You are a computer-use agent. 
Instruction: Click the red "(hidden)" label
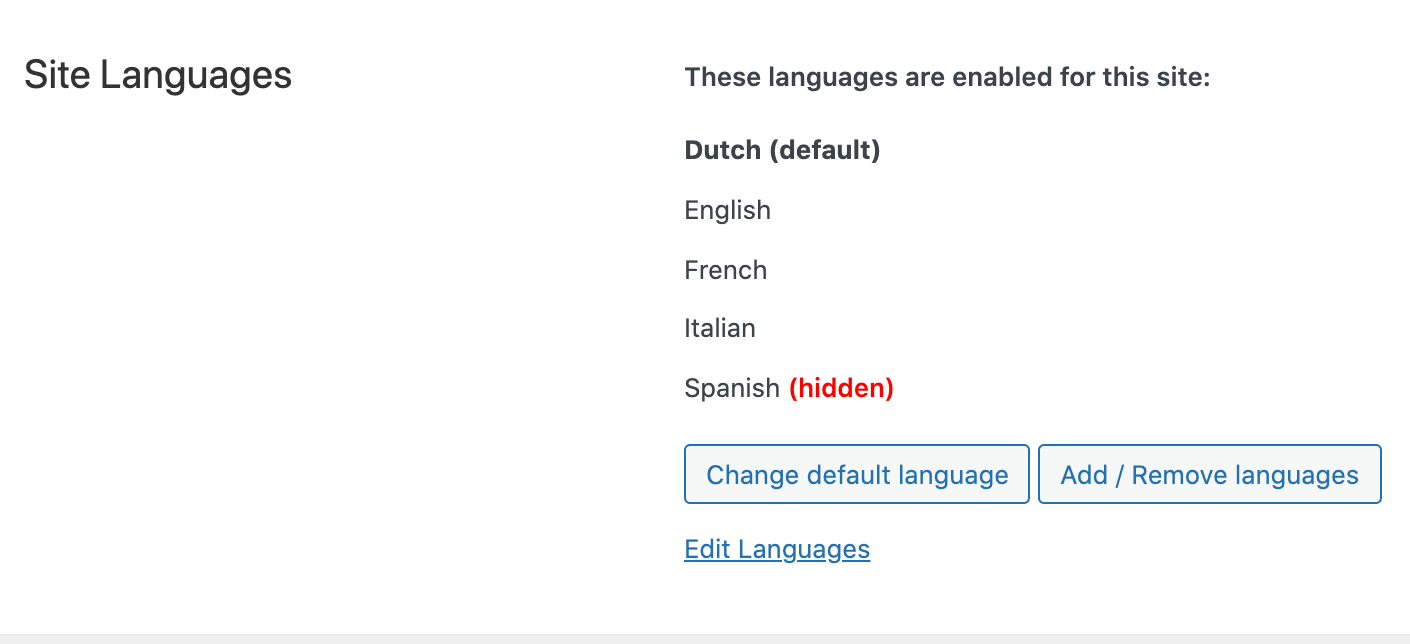click(841, 388)
